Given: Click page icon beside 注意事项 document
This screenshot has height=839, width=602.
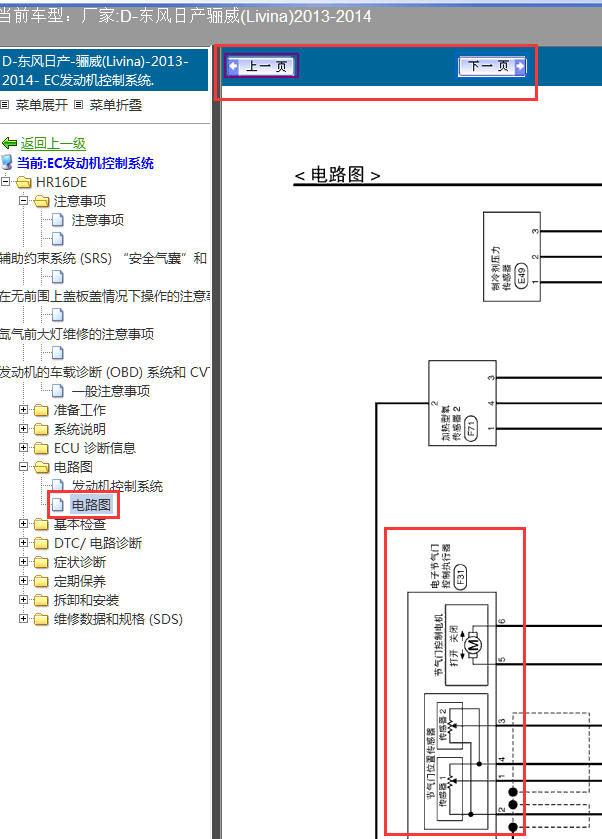Looking at the screenshot, I should click(x=58, y=220).
